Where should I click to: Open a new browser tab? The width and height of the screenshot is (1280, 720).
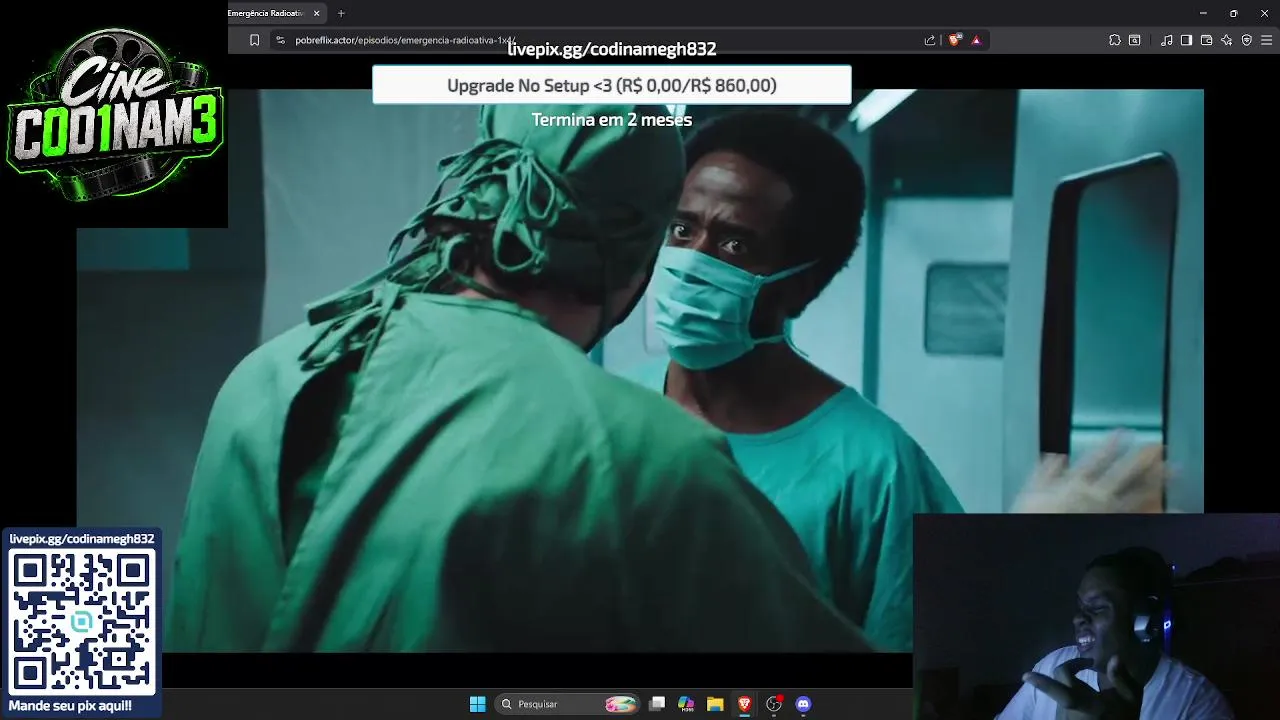[x=341, y=13]
